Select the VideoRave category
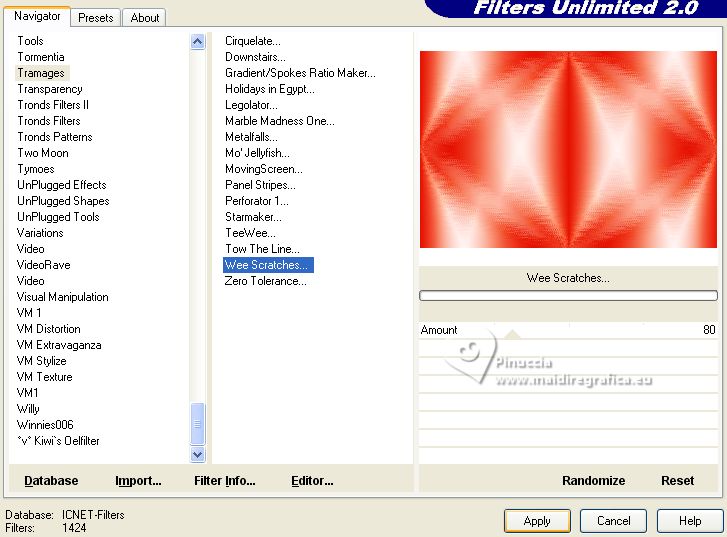Viewport: 727px width, 537px height. pos(44,265)
